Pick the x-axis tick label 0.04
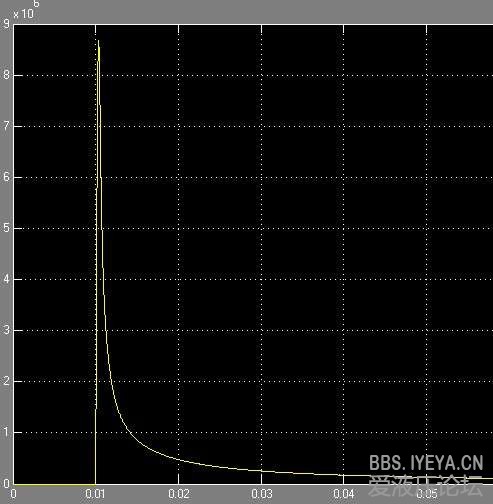 pos(344,494)
